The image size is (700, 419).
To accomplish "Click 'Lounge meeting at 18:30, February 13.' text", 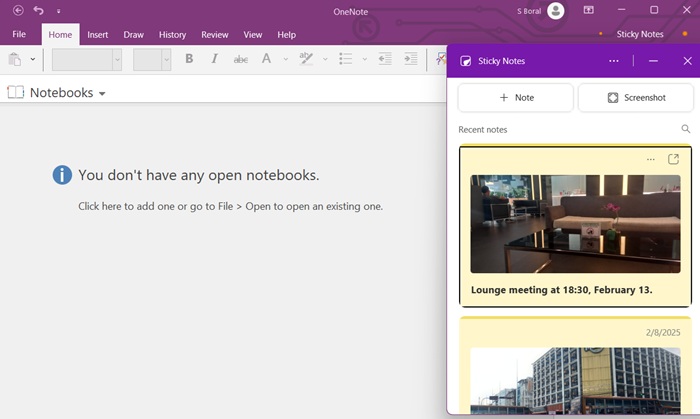I will coord(562,290).
